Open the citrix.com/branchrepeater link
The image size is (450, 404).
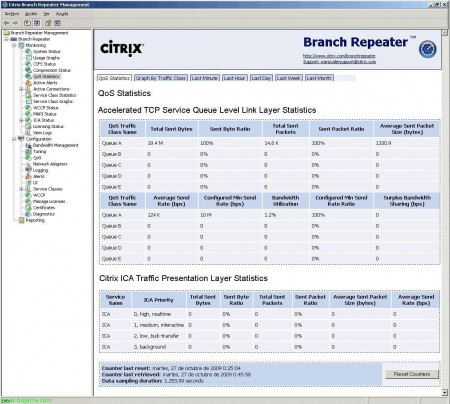pos(339,56)
